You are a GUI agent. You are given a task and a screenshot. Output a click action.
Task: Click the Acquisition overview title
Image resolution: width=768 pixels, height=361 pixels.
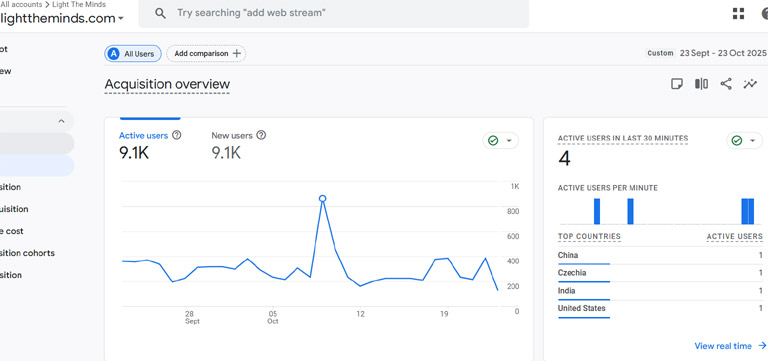[x=167, y=84]
